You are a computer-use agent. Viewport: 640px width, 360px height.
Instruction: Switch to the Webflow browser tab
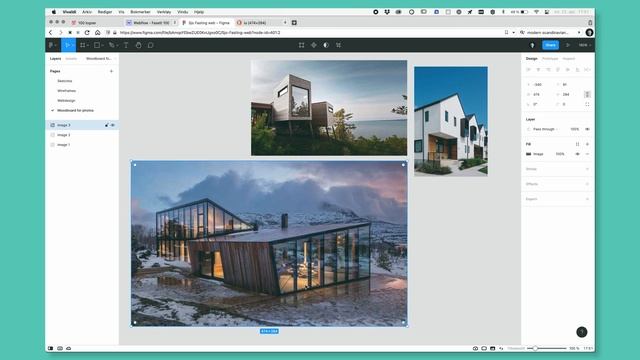[151, 23]
